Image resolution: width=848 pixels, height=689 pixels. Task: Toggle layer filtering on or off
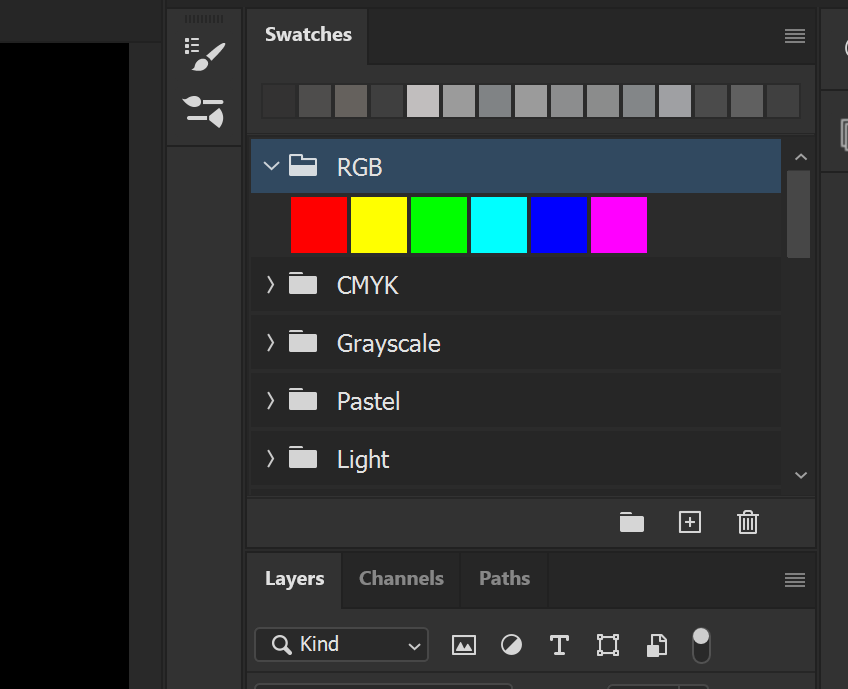701,645
